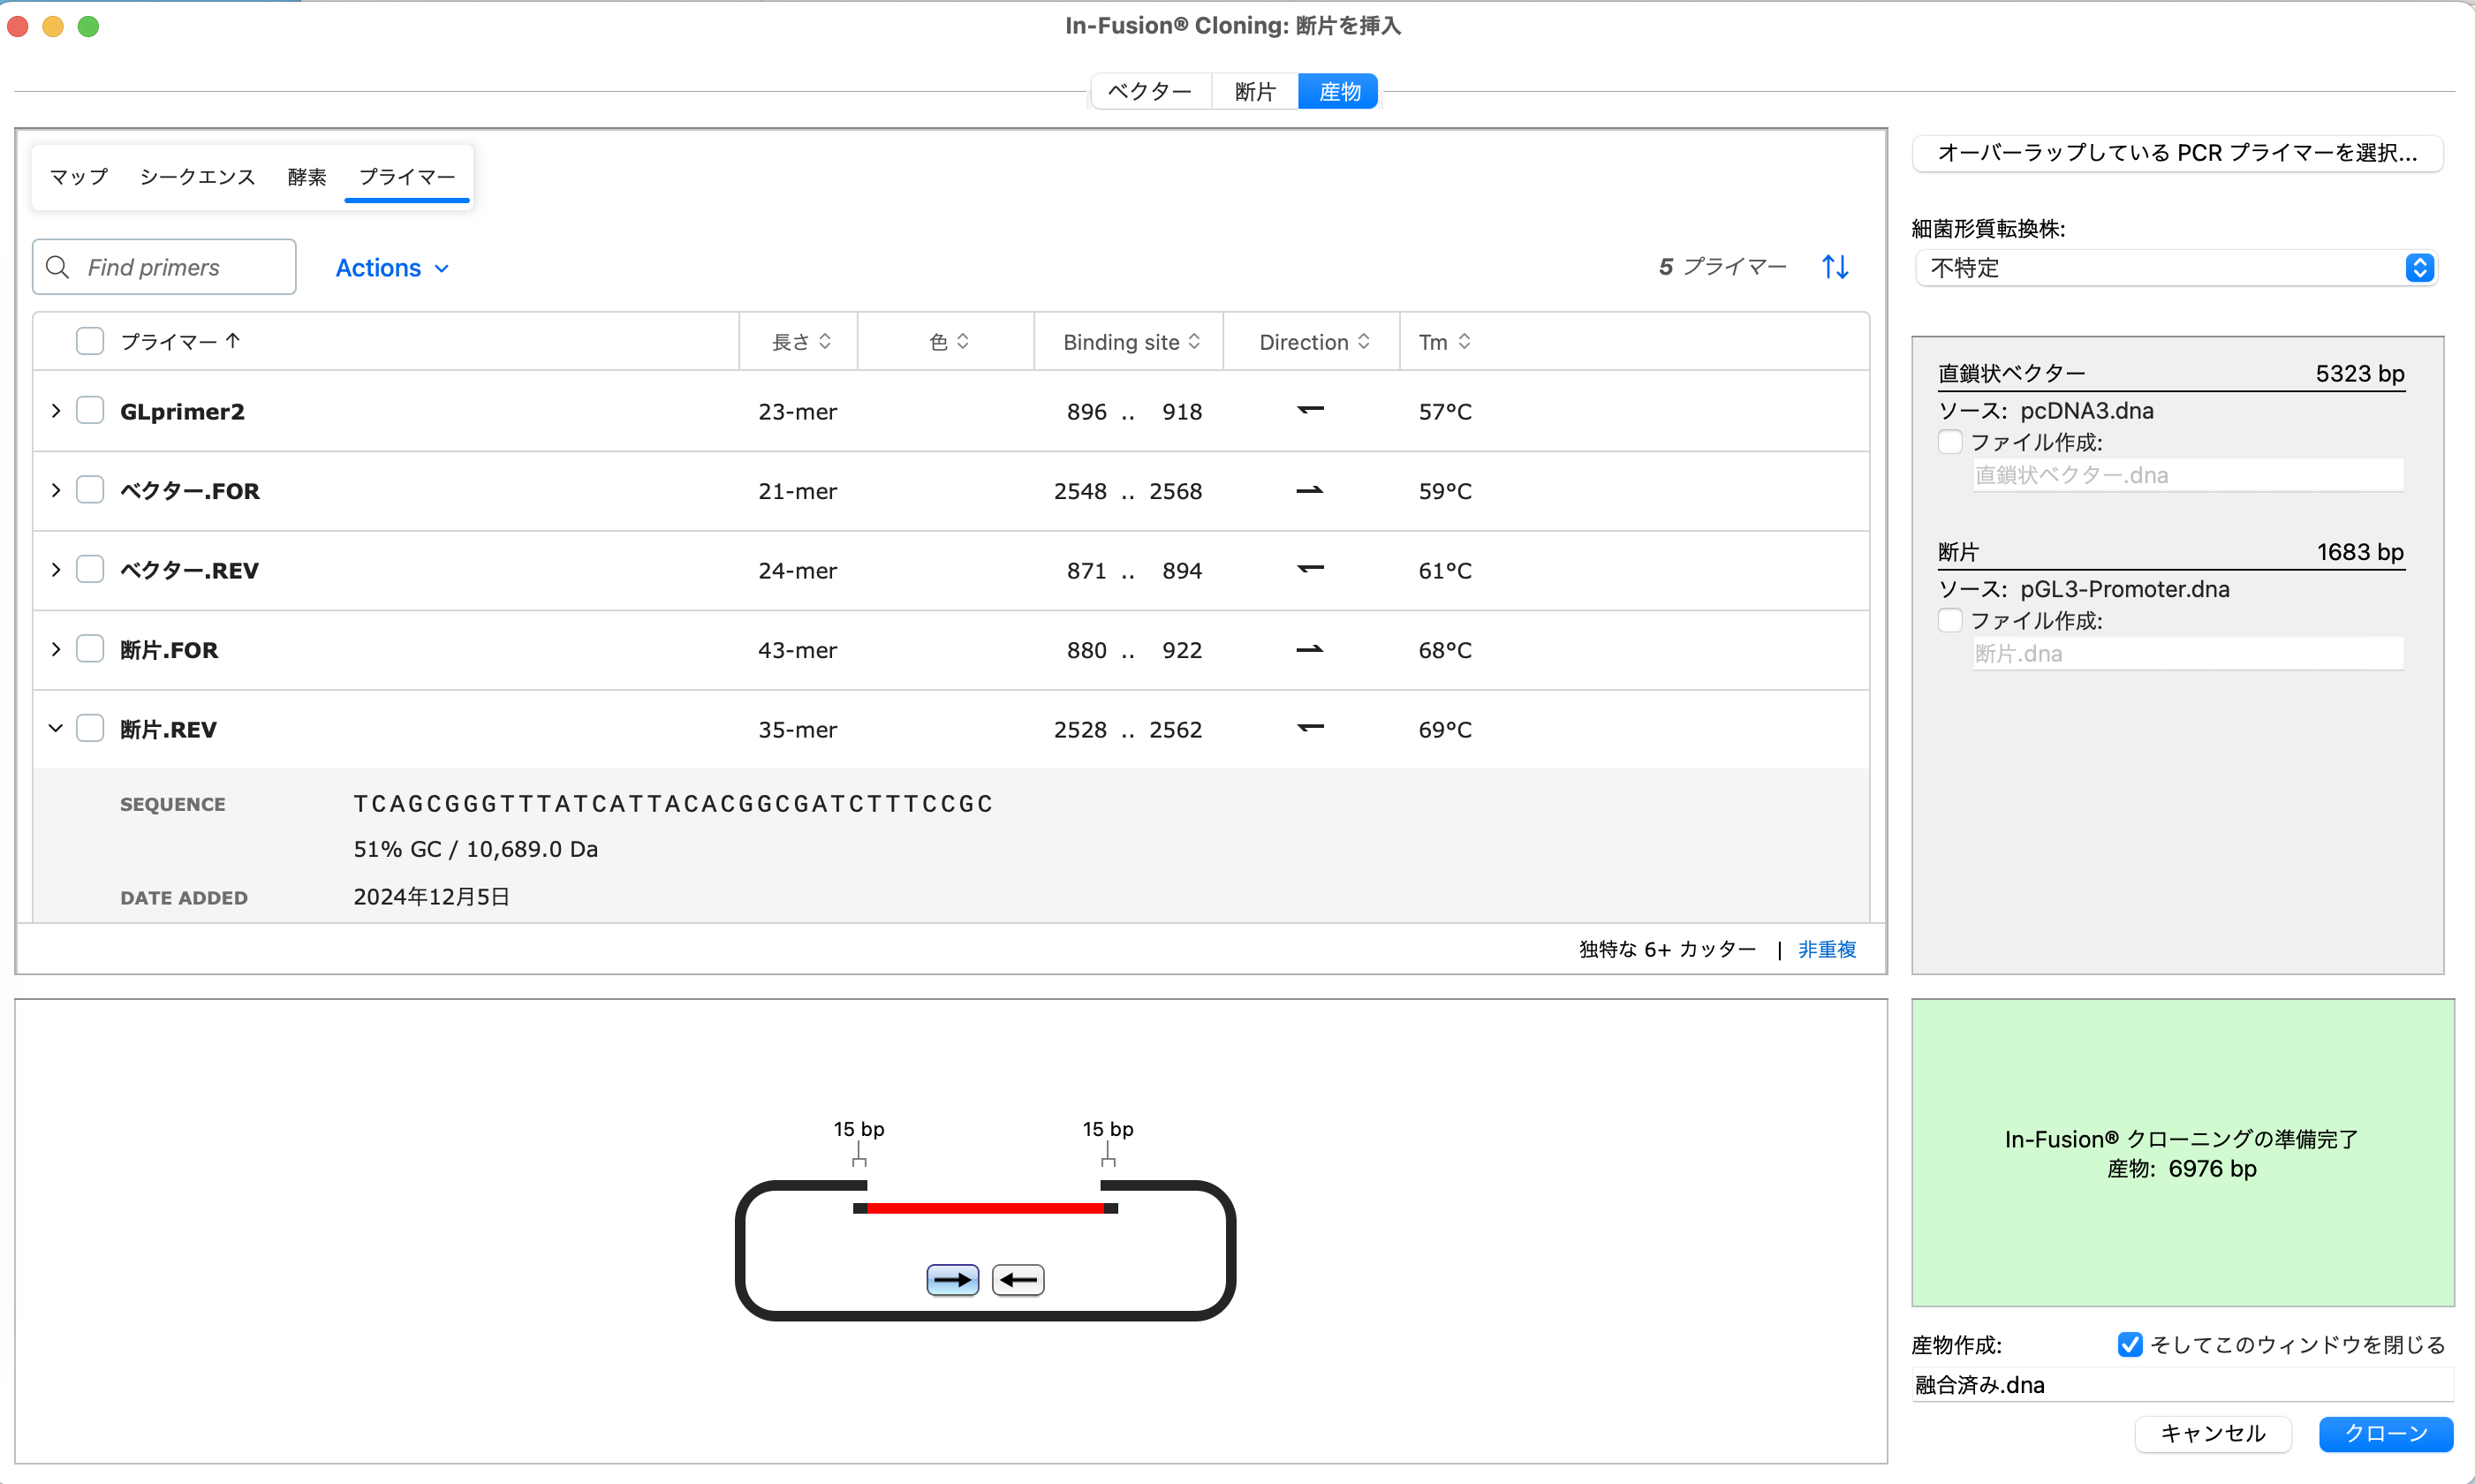Screen dimensions: 2475x1484
Task: Select the GLprimer2 primer checkbox
Action: coord(90,410)
